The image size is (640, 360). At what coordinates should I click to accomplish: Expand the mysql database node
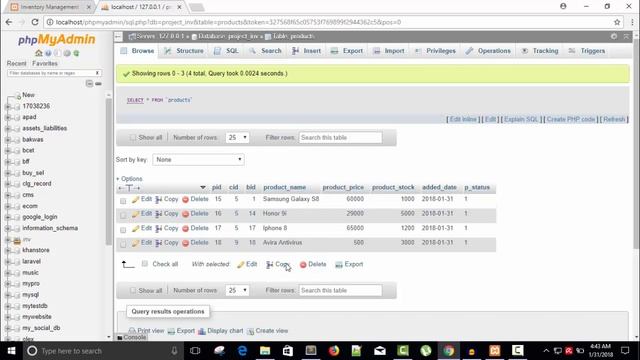coord(7,295)
